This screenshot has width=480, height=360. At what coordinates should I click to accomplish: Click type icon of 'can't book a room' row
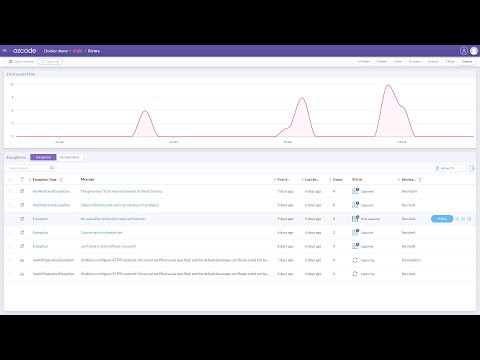pos(22,246)
